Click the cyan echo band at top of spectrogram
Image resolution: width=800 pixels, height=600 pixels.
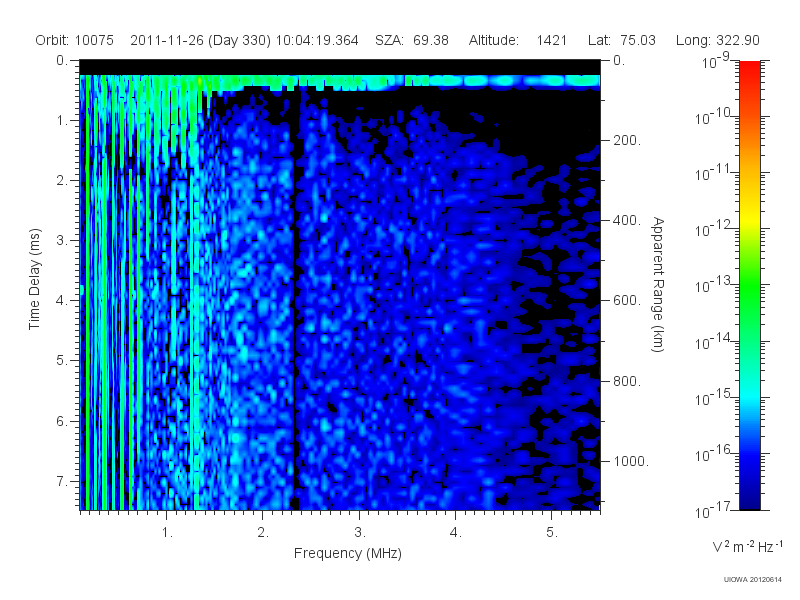point(340,82)
